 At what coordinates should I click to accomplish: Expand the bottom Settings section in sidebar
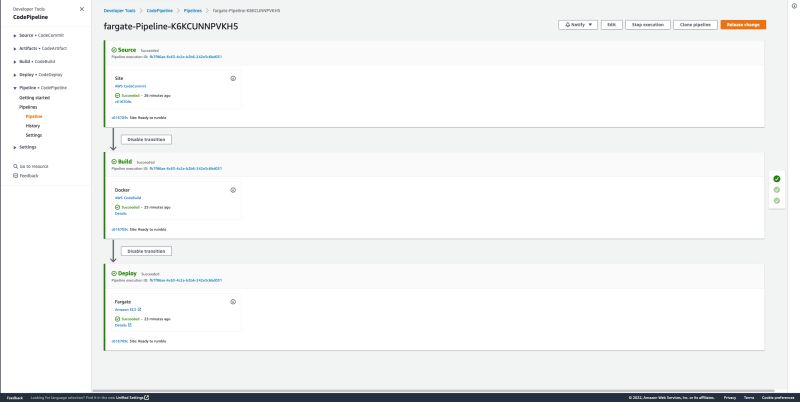[15, 147]
